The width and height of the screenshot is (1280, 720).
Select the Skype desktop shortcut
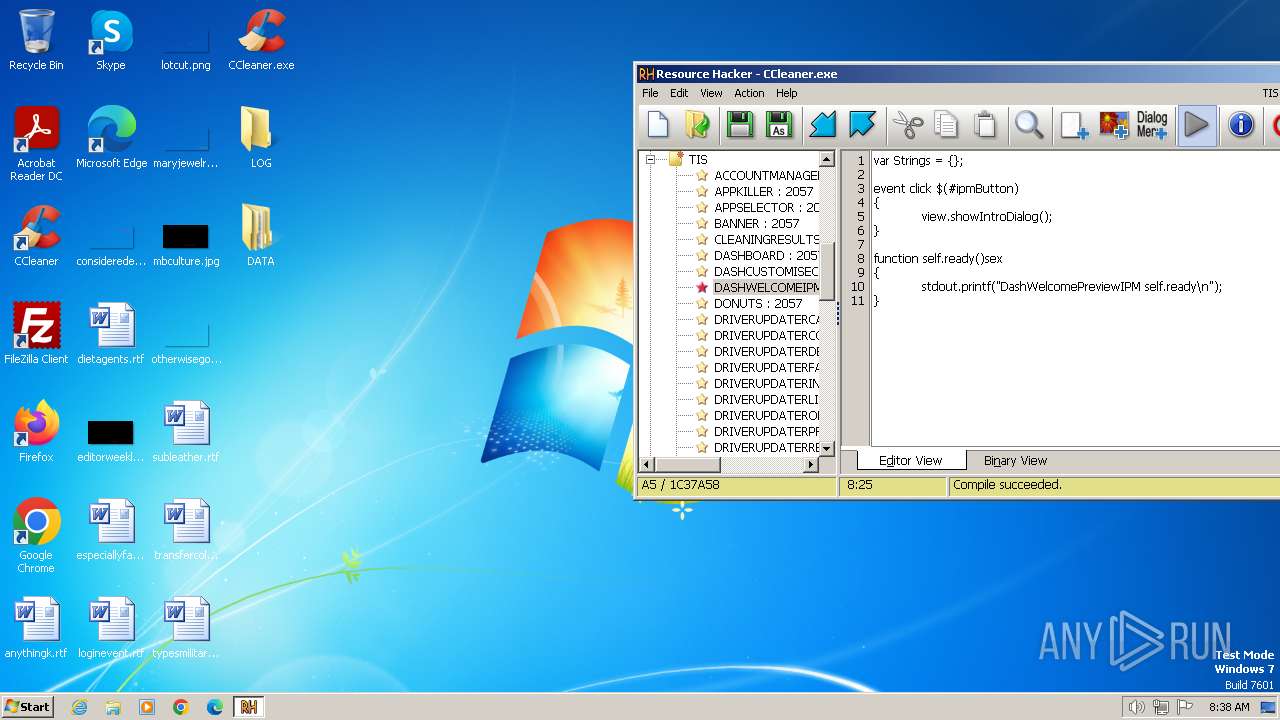click(x=110, y=40)
